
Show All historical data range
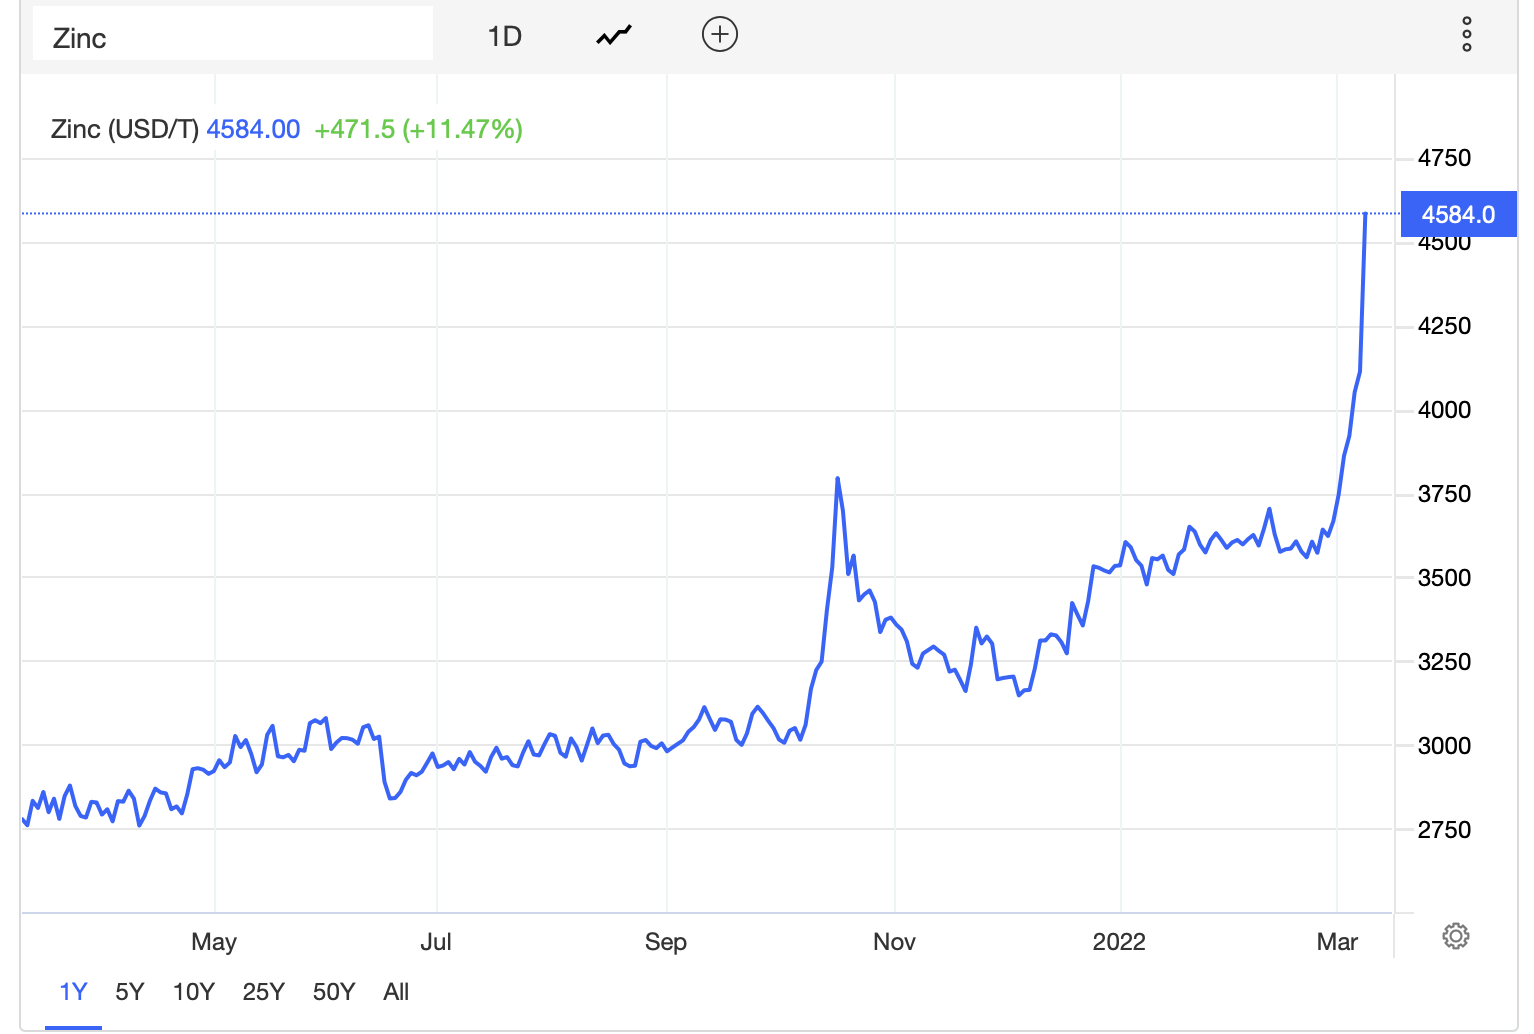[396, 992]
